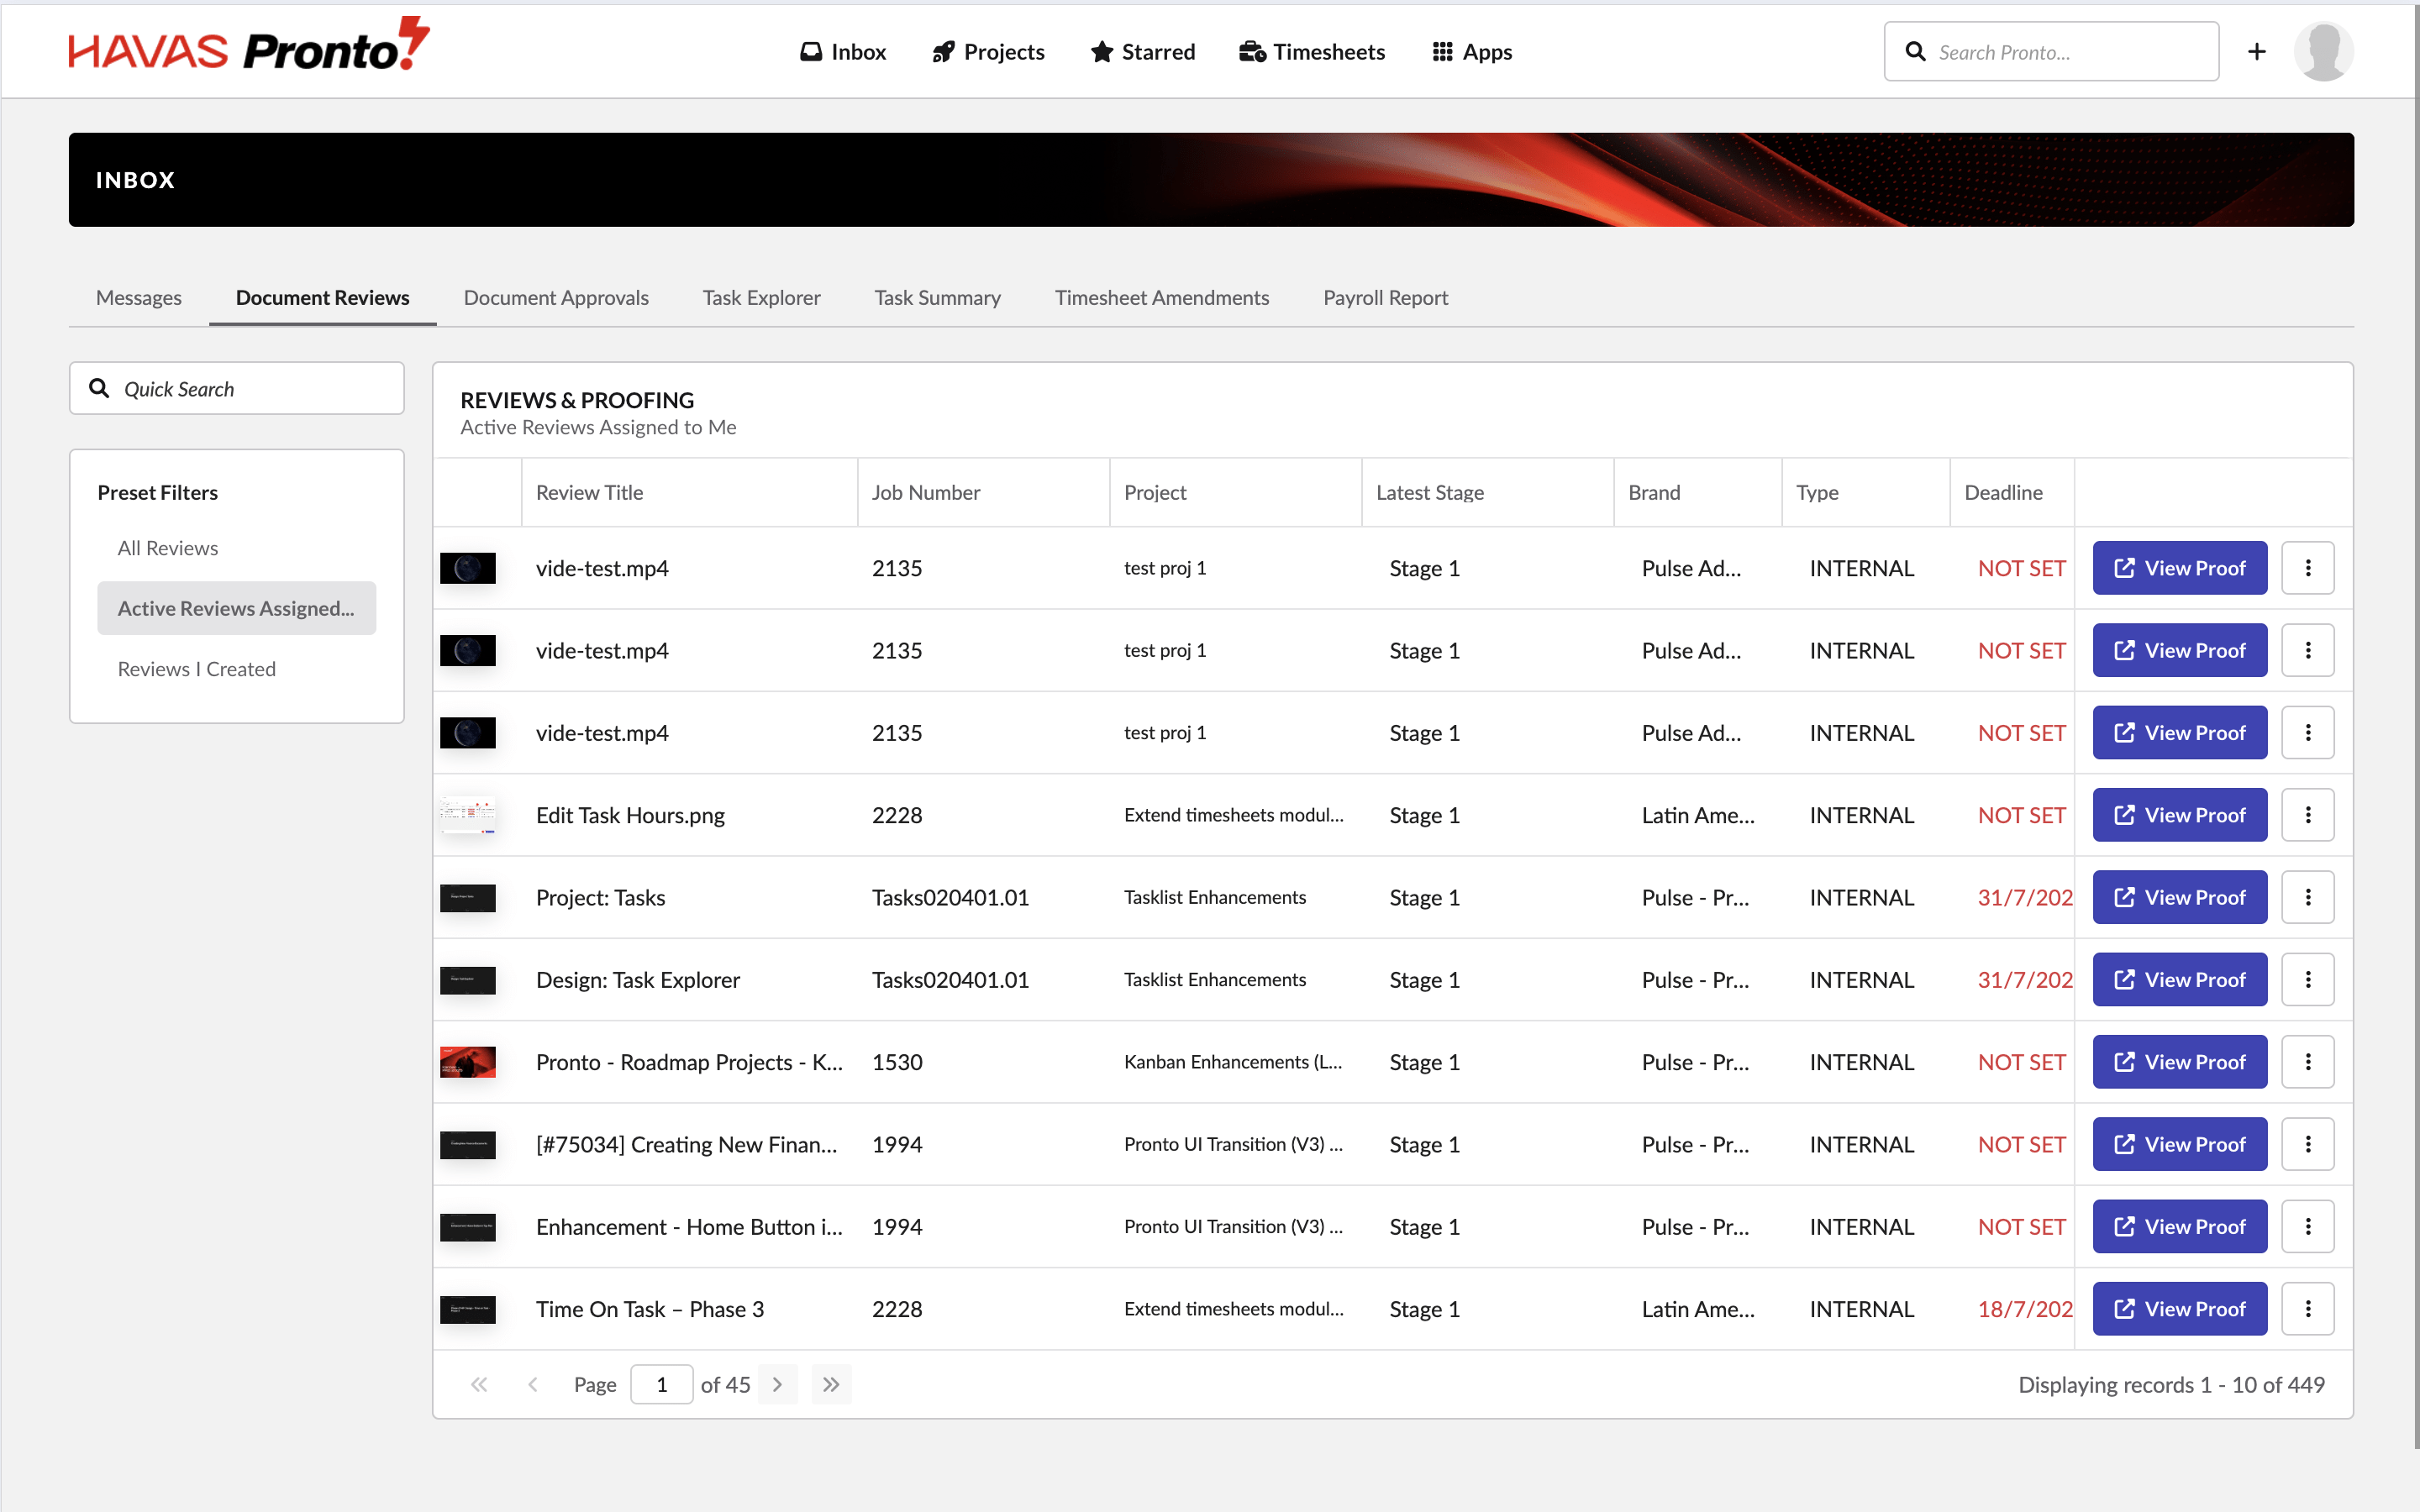Image resolution: width=2420 pixels, height=1512 pixels.
Task: Open the Task Summary tab
Action: [x=937, y=297]
